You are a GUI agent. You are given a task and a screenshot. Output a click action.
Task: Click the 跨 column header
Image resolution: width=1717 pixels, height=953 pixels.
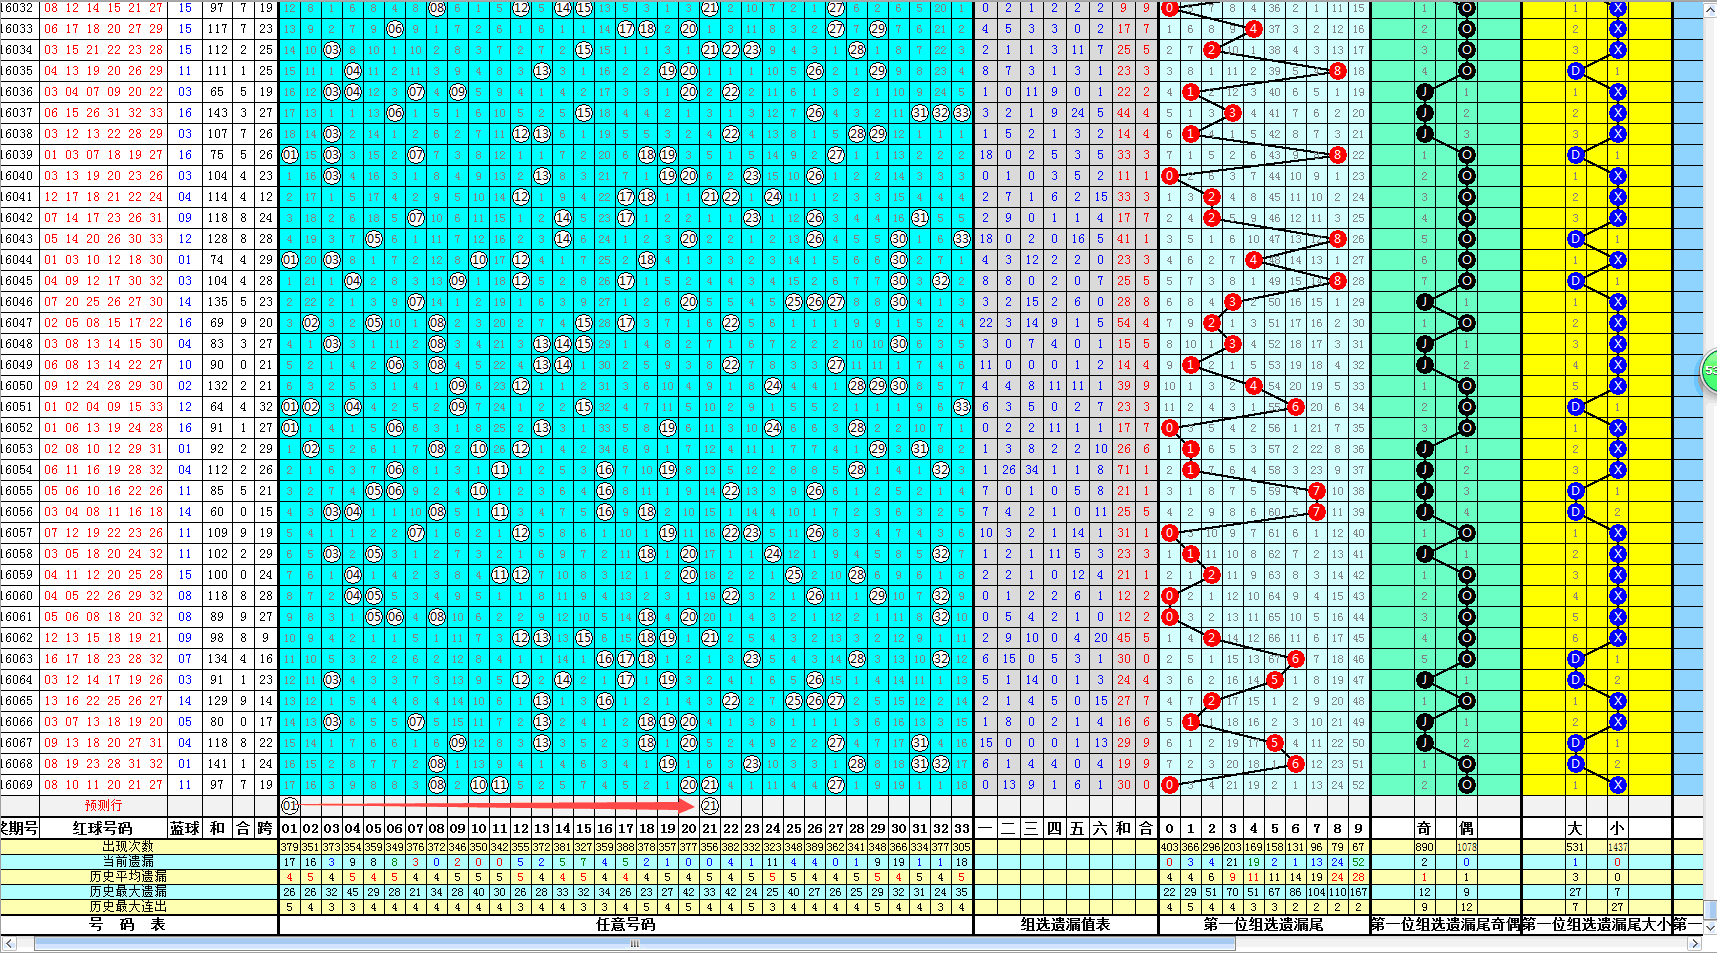click(x=265, y=828)
